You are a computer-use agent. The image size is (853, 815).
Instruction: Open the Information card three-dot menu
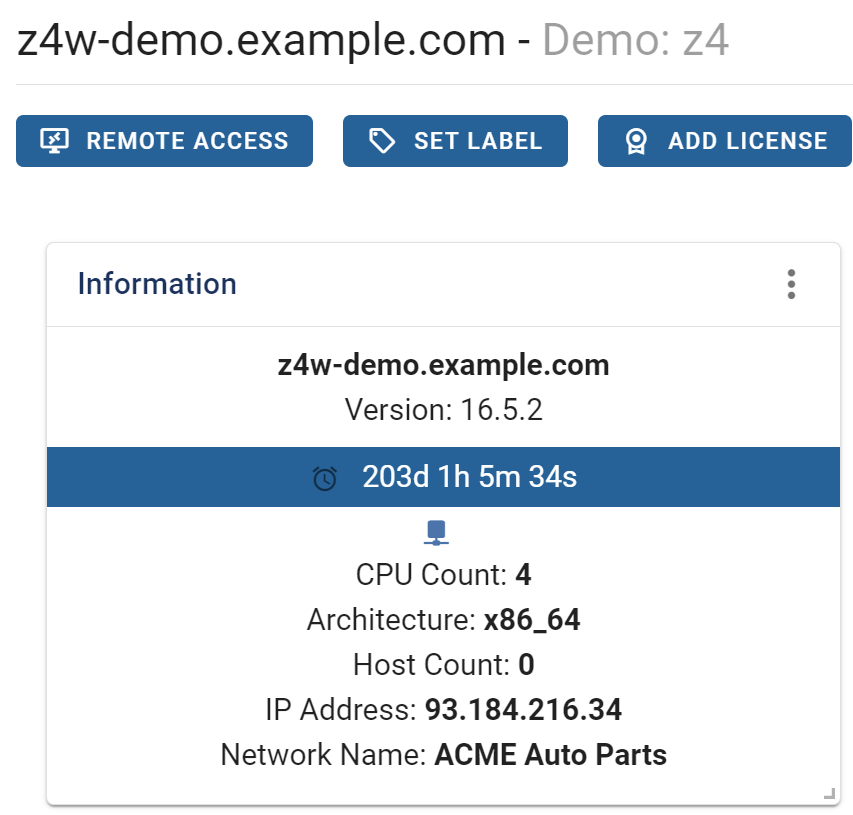click(x=791, y=284)
